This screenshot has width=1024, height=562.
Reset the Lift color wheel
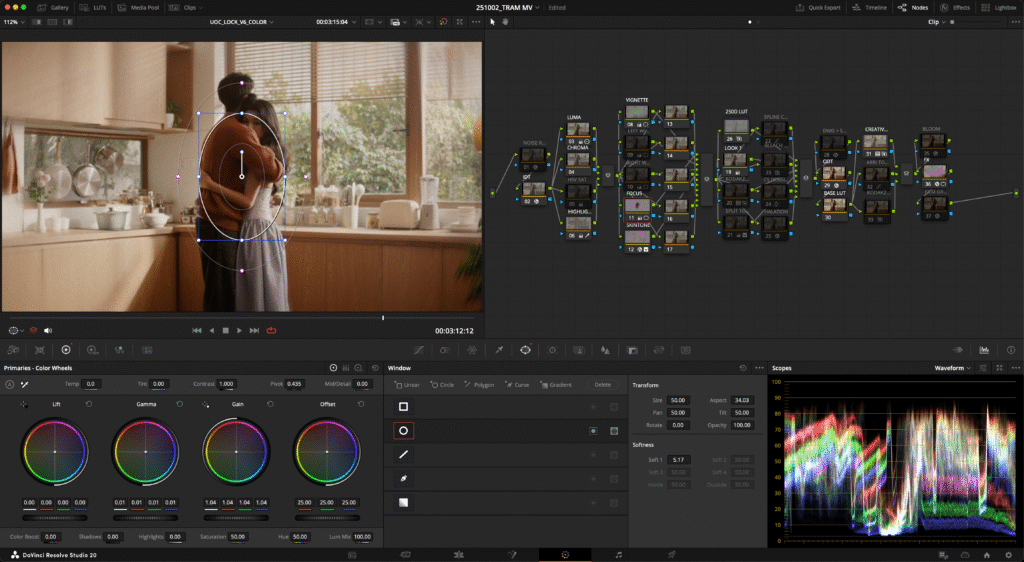click(x=89, y=404)
